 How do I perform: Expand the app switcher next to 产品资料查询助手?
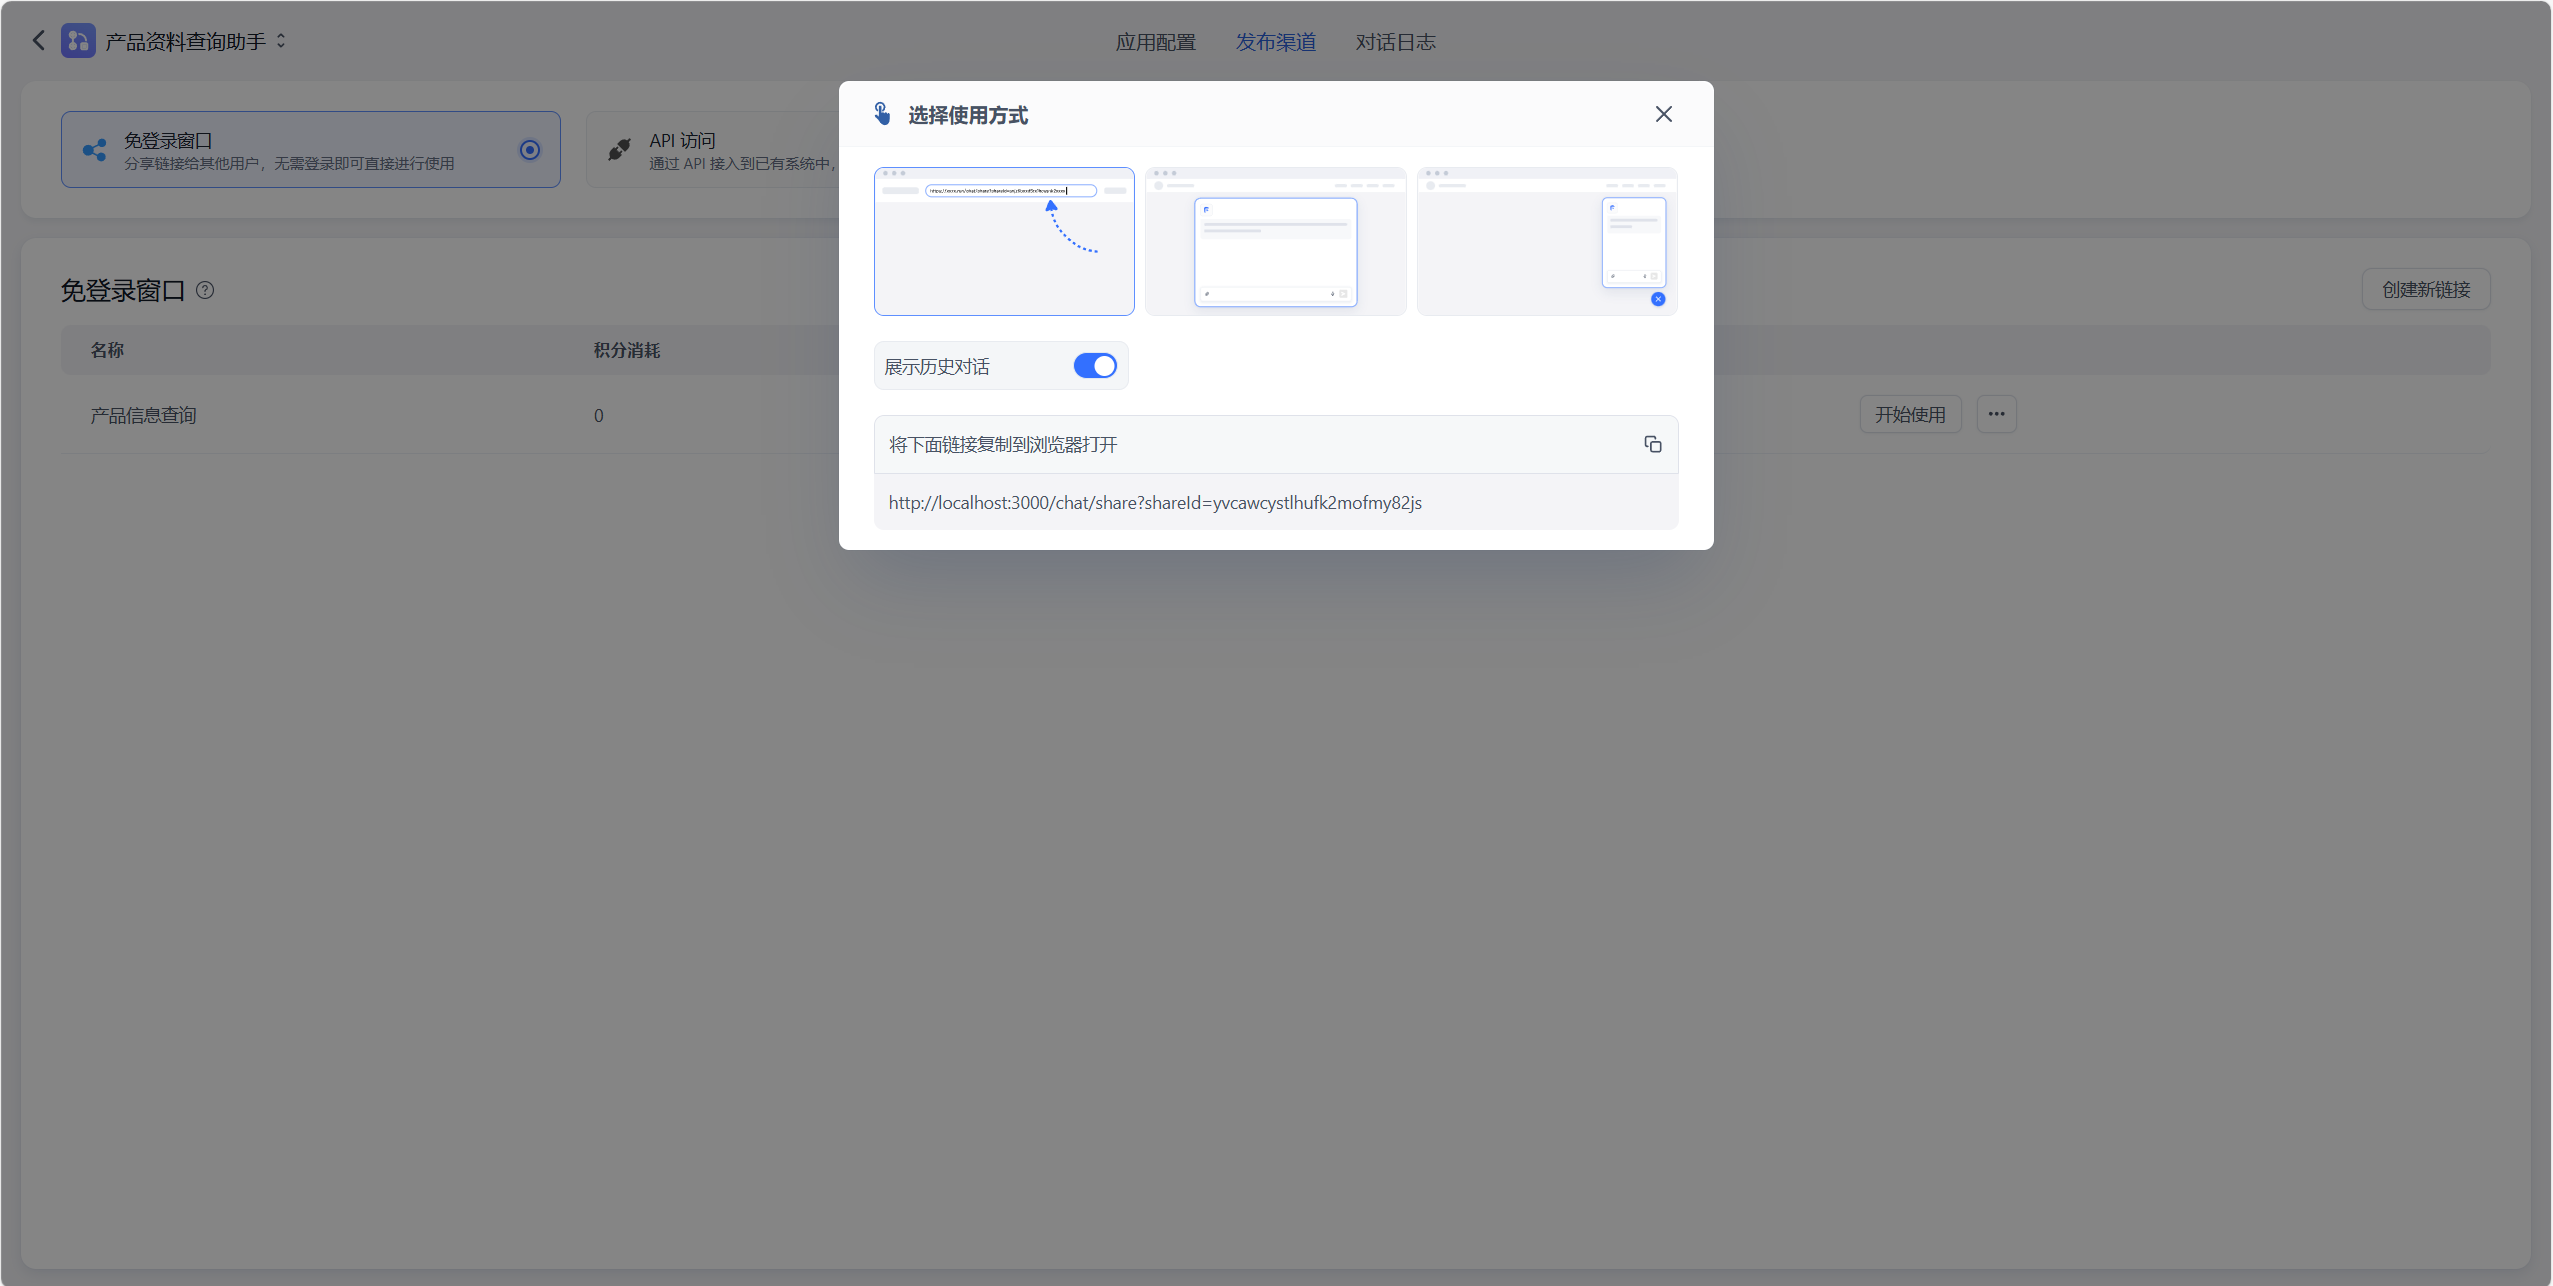coord(281,41)
